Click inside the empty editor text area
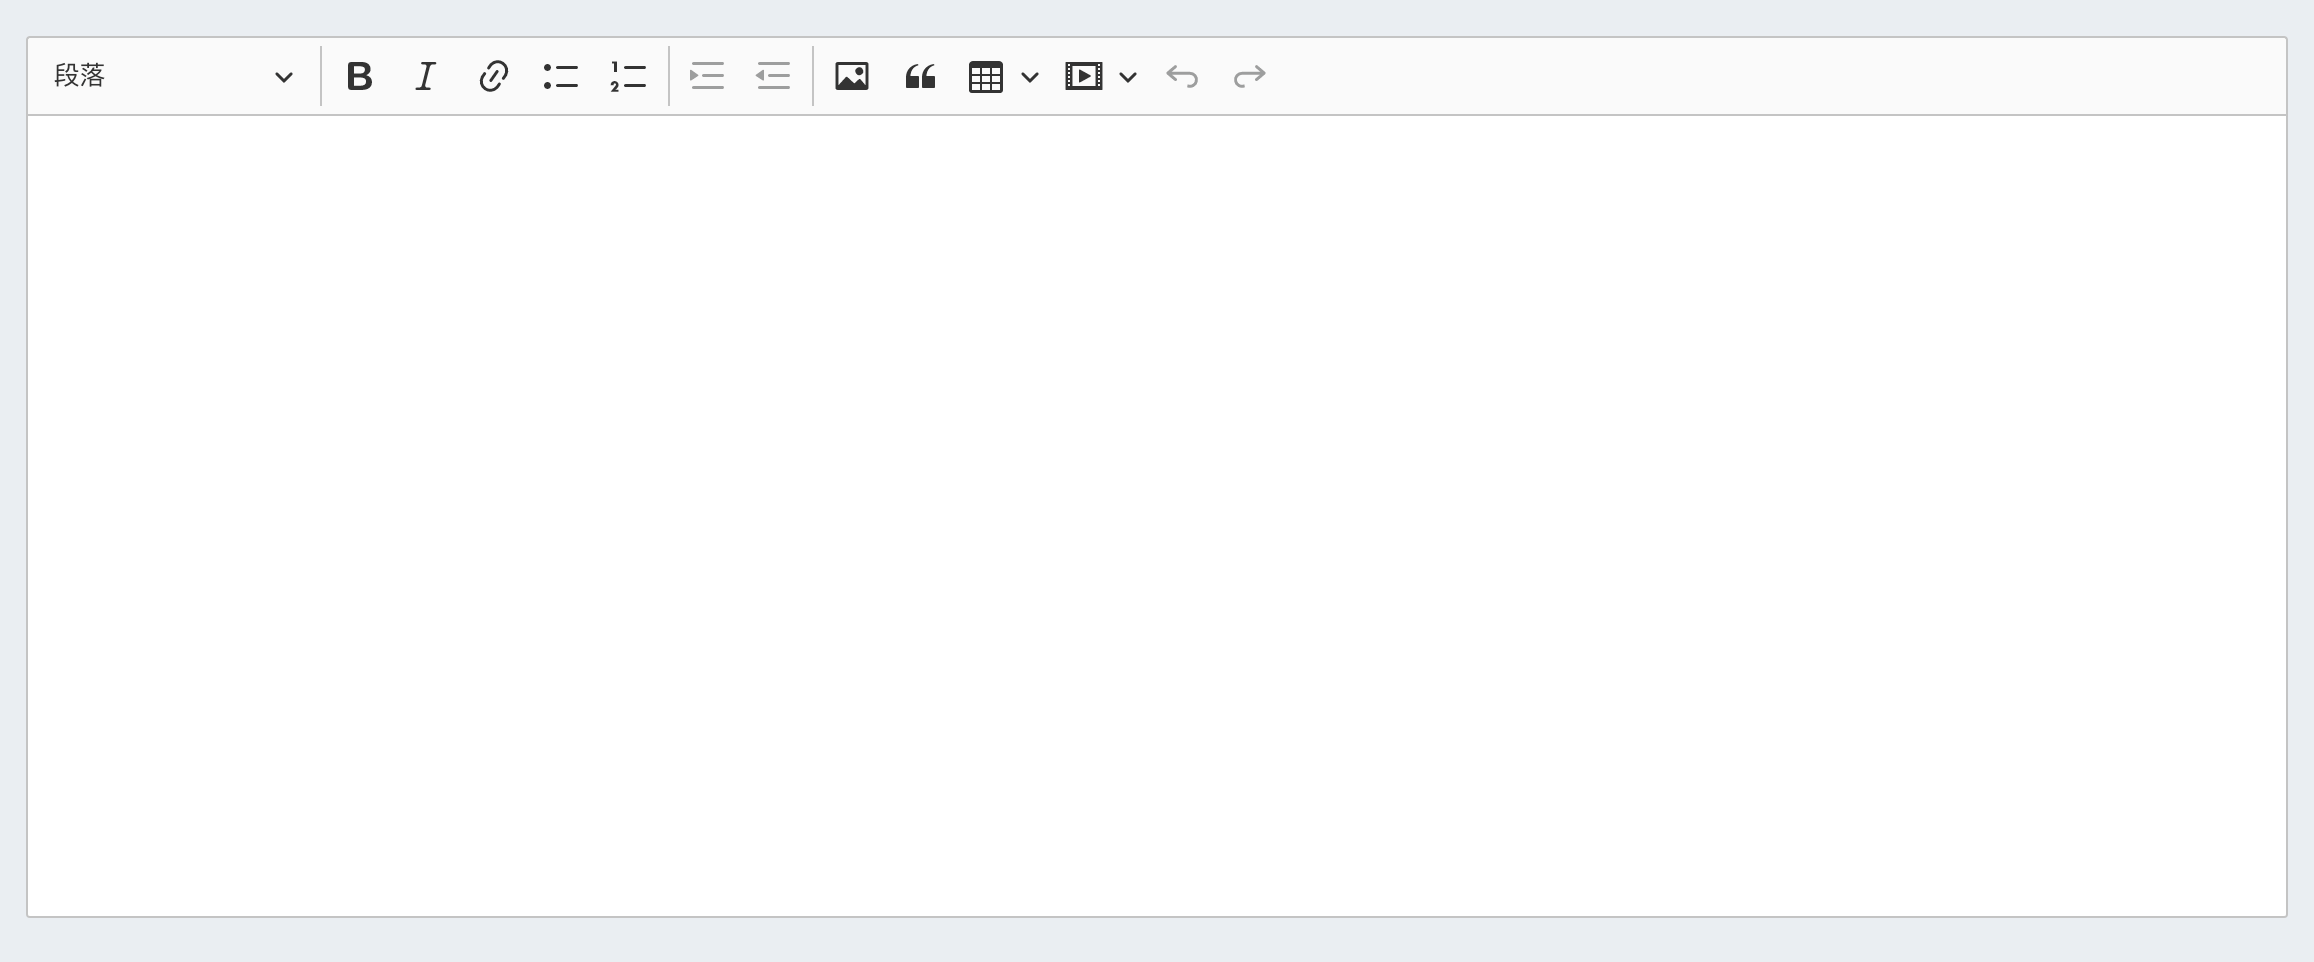Screen dimensions: 2314x962 pos(1157,515)
